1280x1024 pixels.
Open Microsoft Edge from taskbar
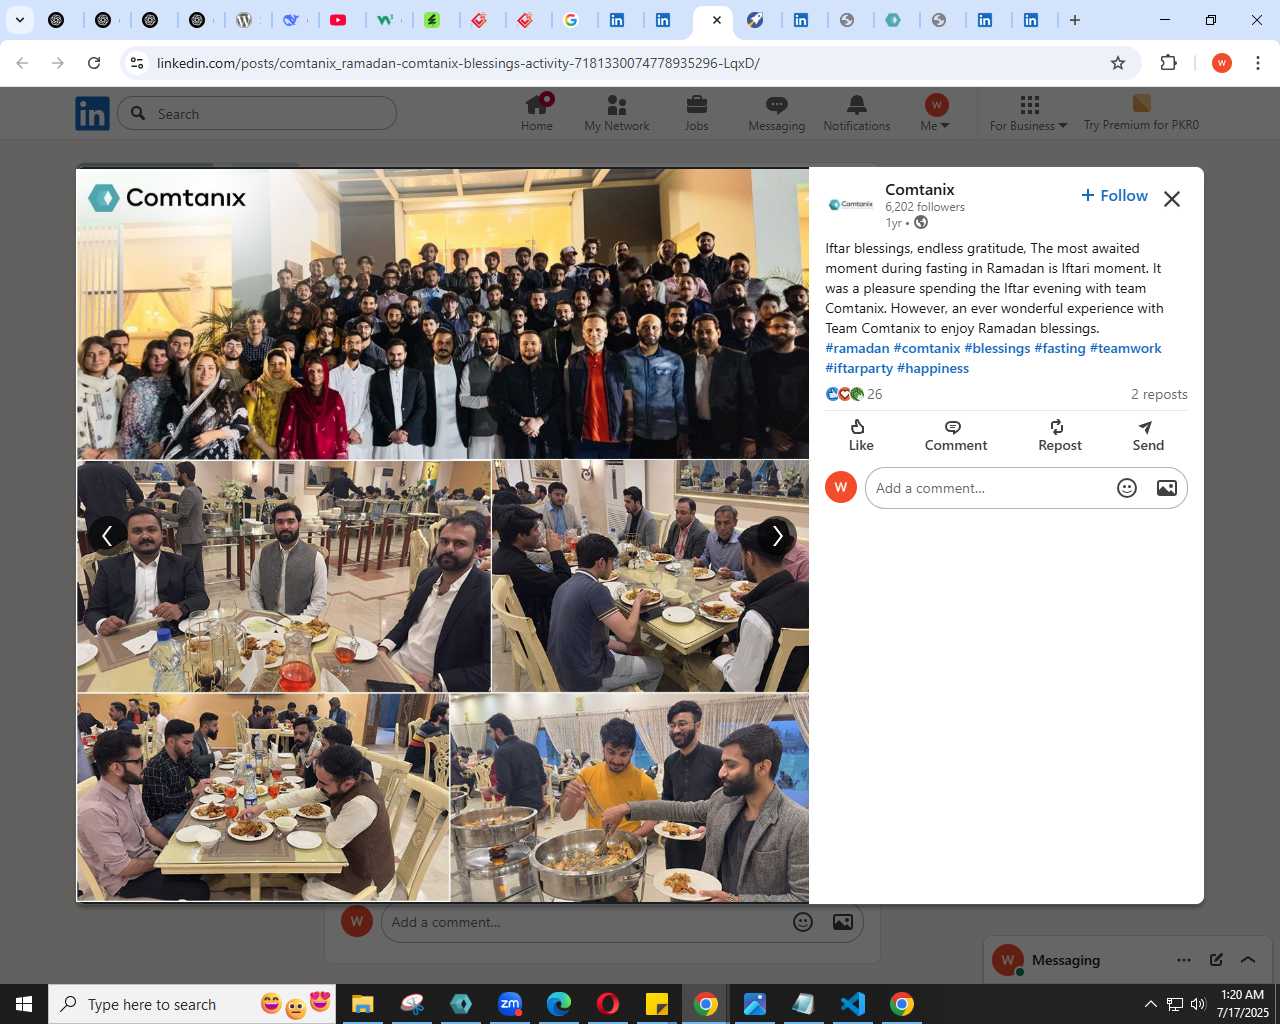coord(559,1004)
